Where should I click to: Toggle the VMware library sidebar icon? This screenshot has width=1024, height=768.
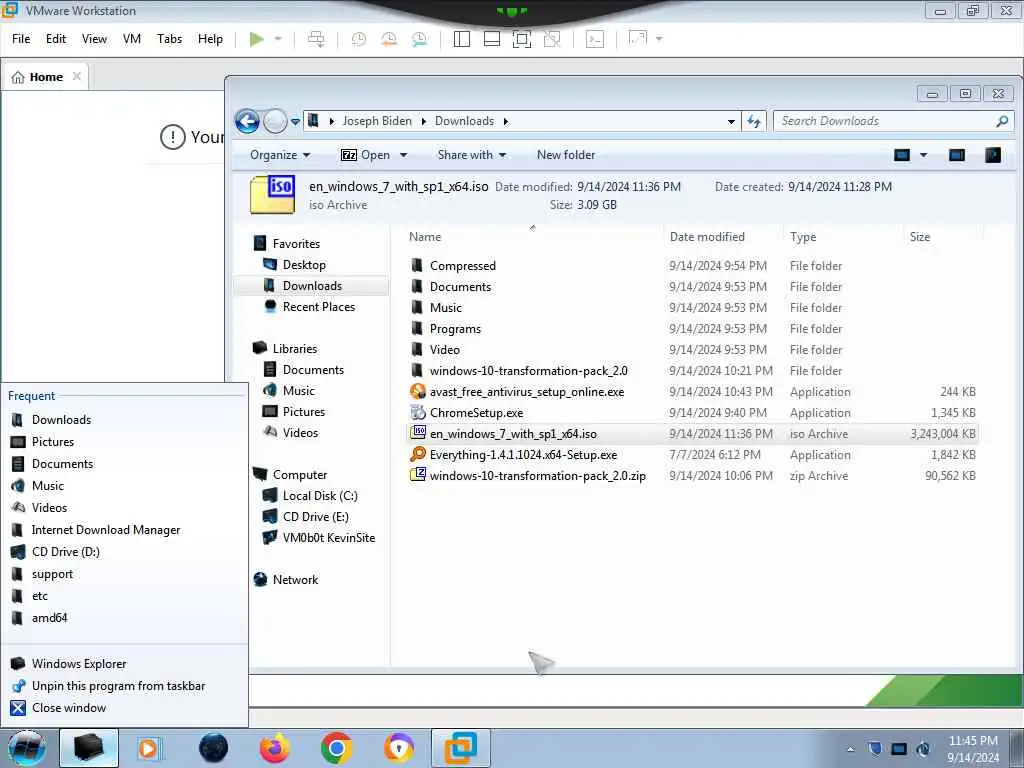click(x=462, y=39)
